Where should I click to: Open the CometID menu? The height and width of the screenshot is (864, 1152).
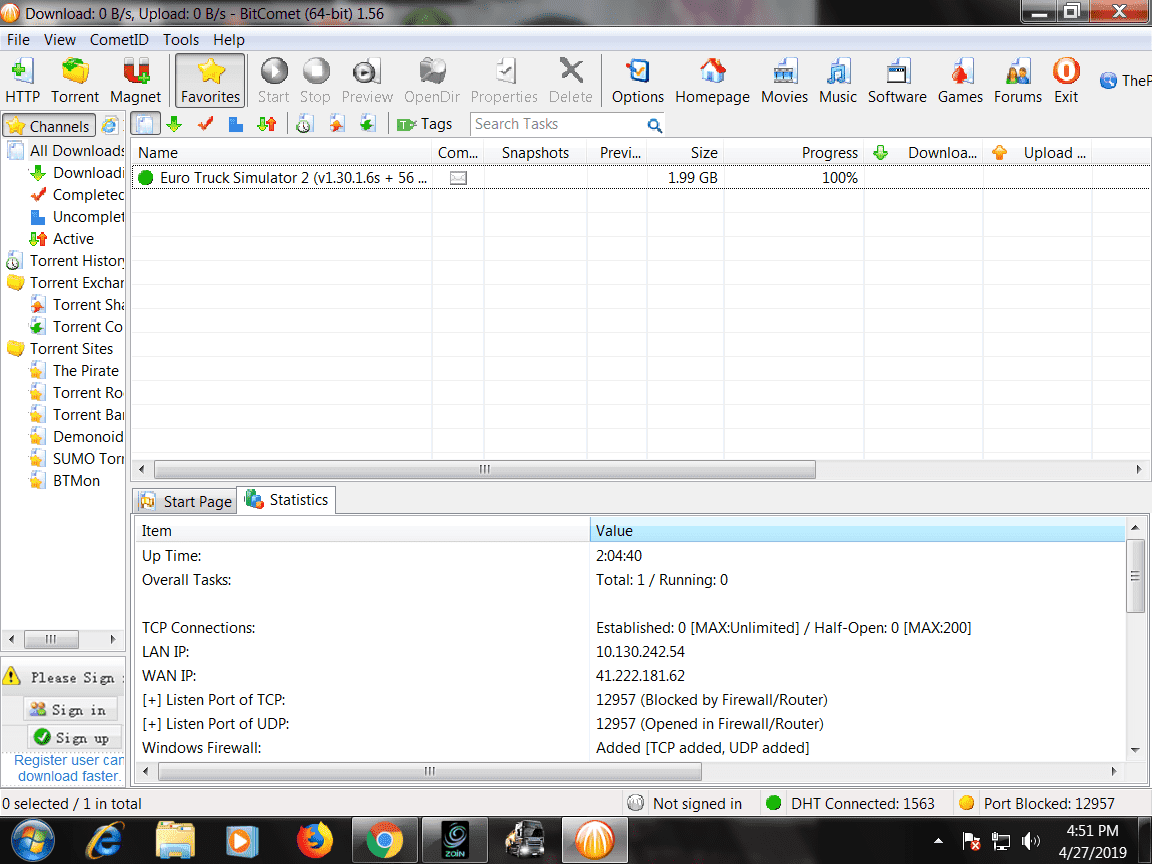[119, 40]
